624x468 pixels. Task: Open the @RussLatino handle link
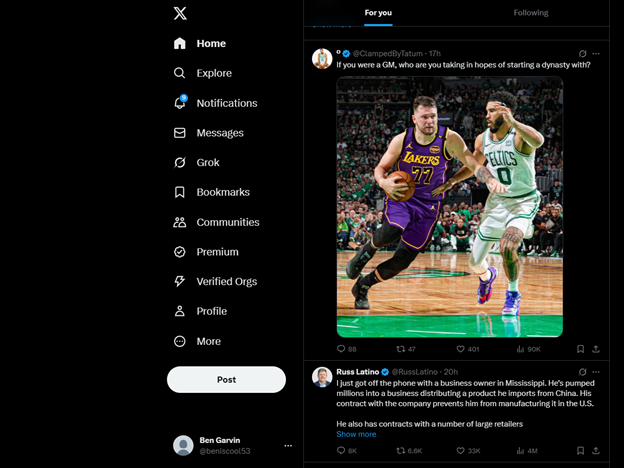pyautogui.click(x=415, y=372)
